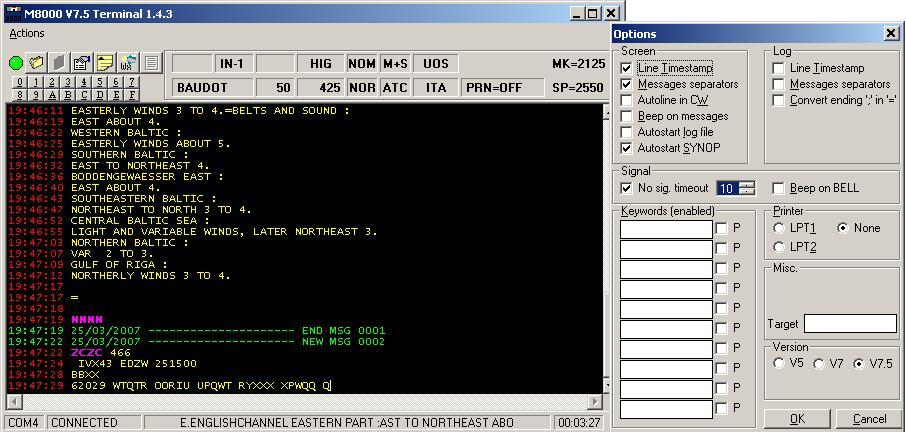906x432 pixels.
Task: Enable Log Line Timestamp checkbox
Action: pos(779,68)
